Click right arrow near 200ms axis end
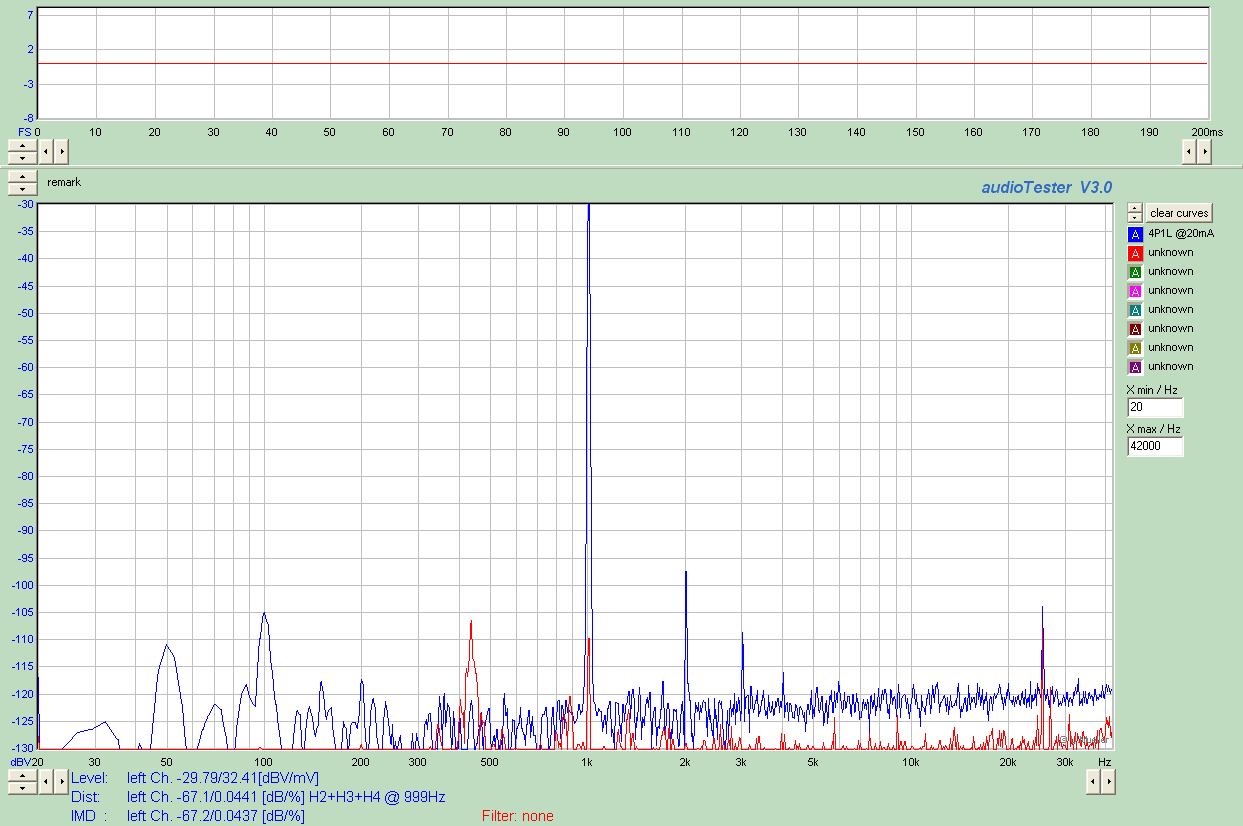This screenshot has width=1243, height=826. (x=1204, y=152)
